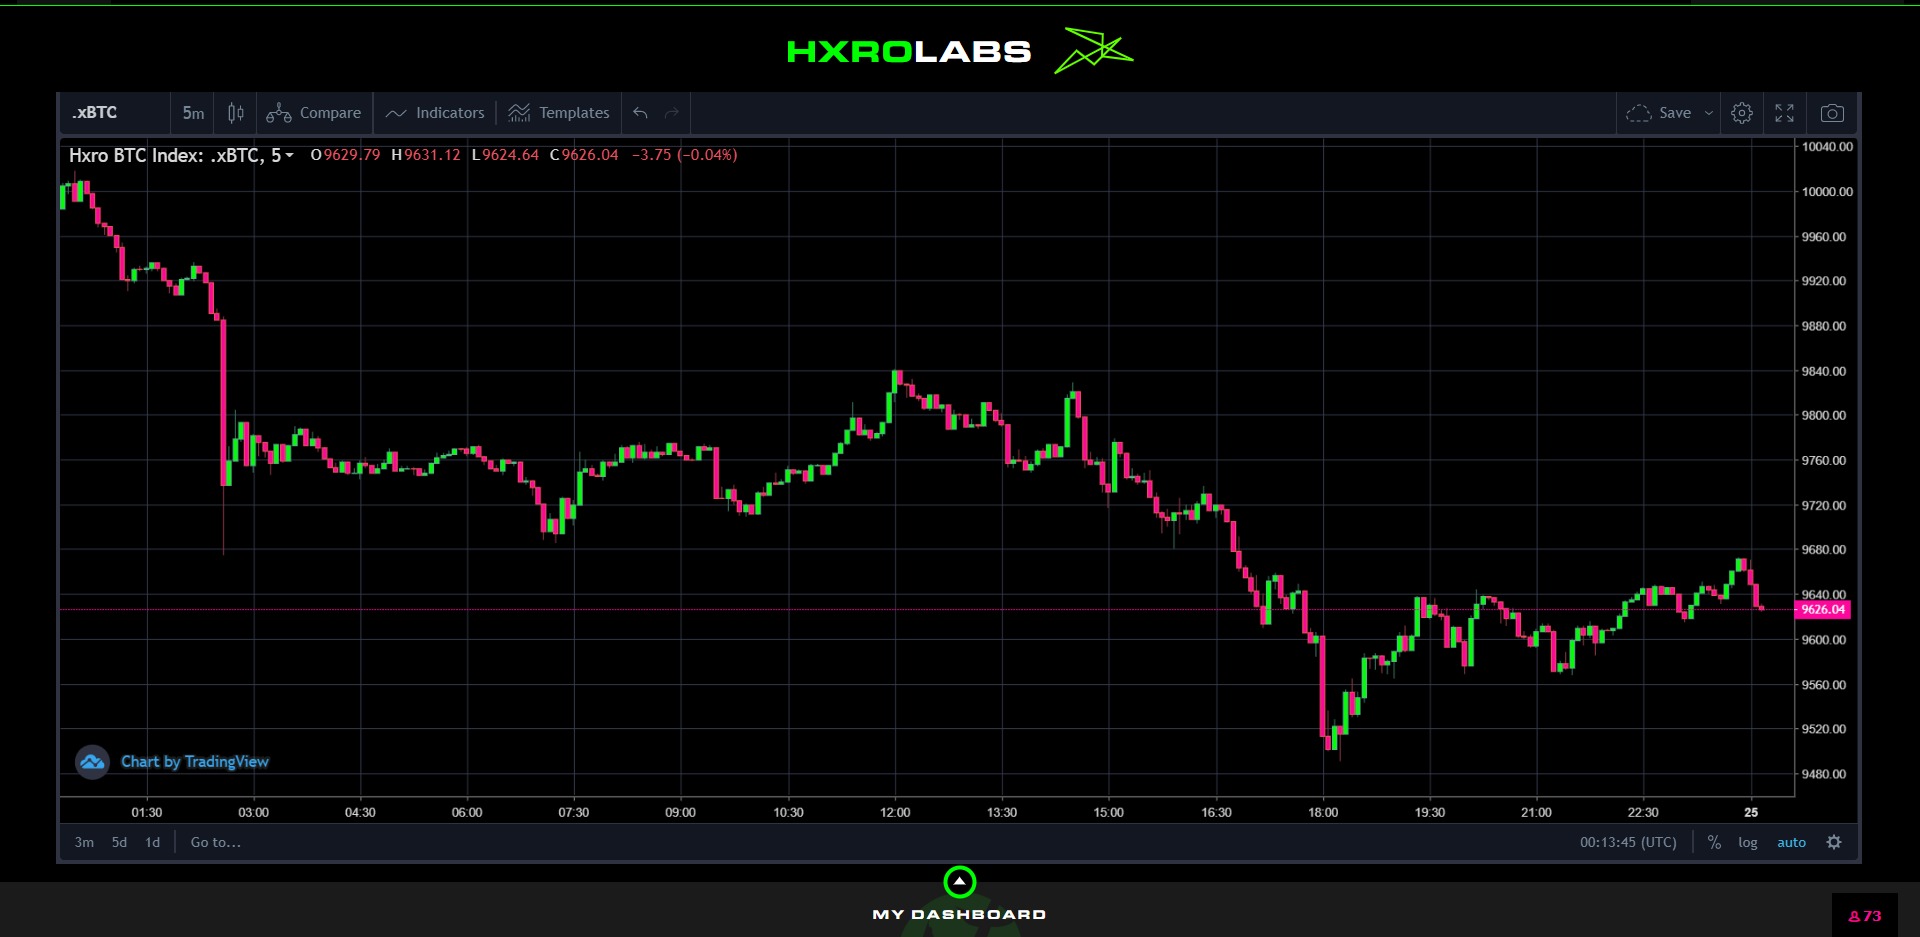Expand the Hxro BTC Index legend arrow

[290, 155]
